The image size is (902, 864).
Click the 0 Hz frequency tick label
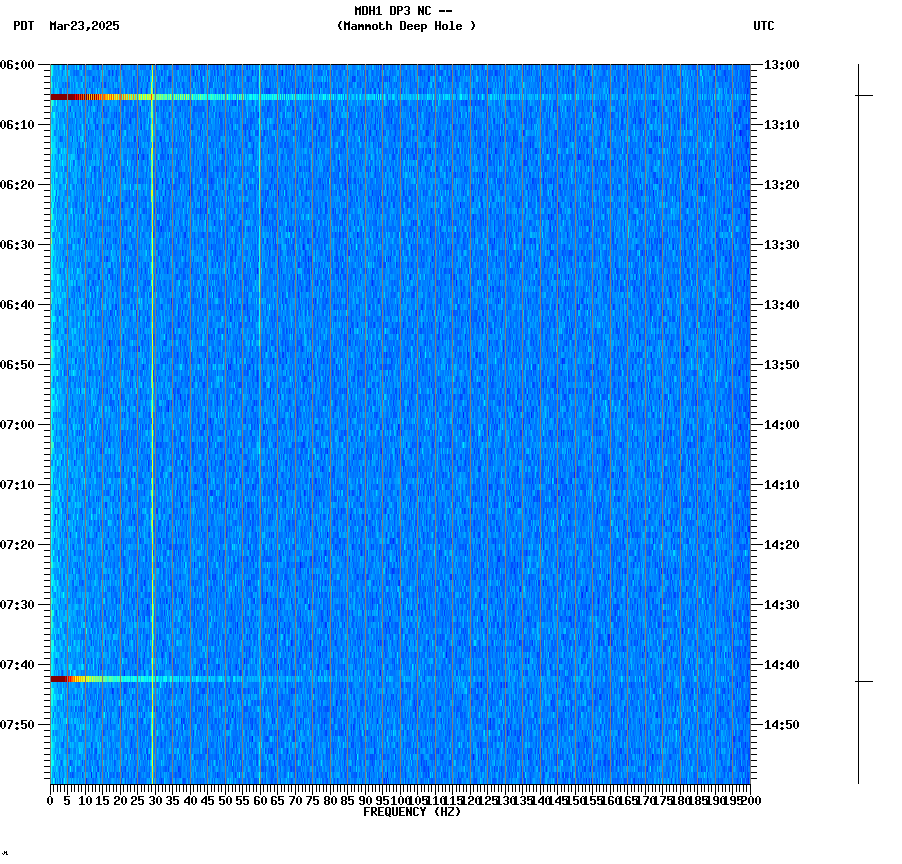[x=49, y=800]
